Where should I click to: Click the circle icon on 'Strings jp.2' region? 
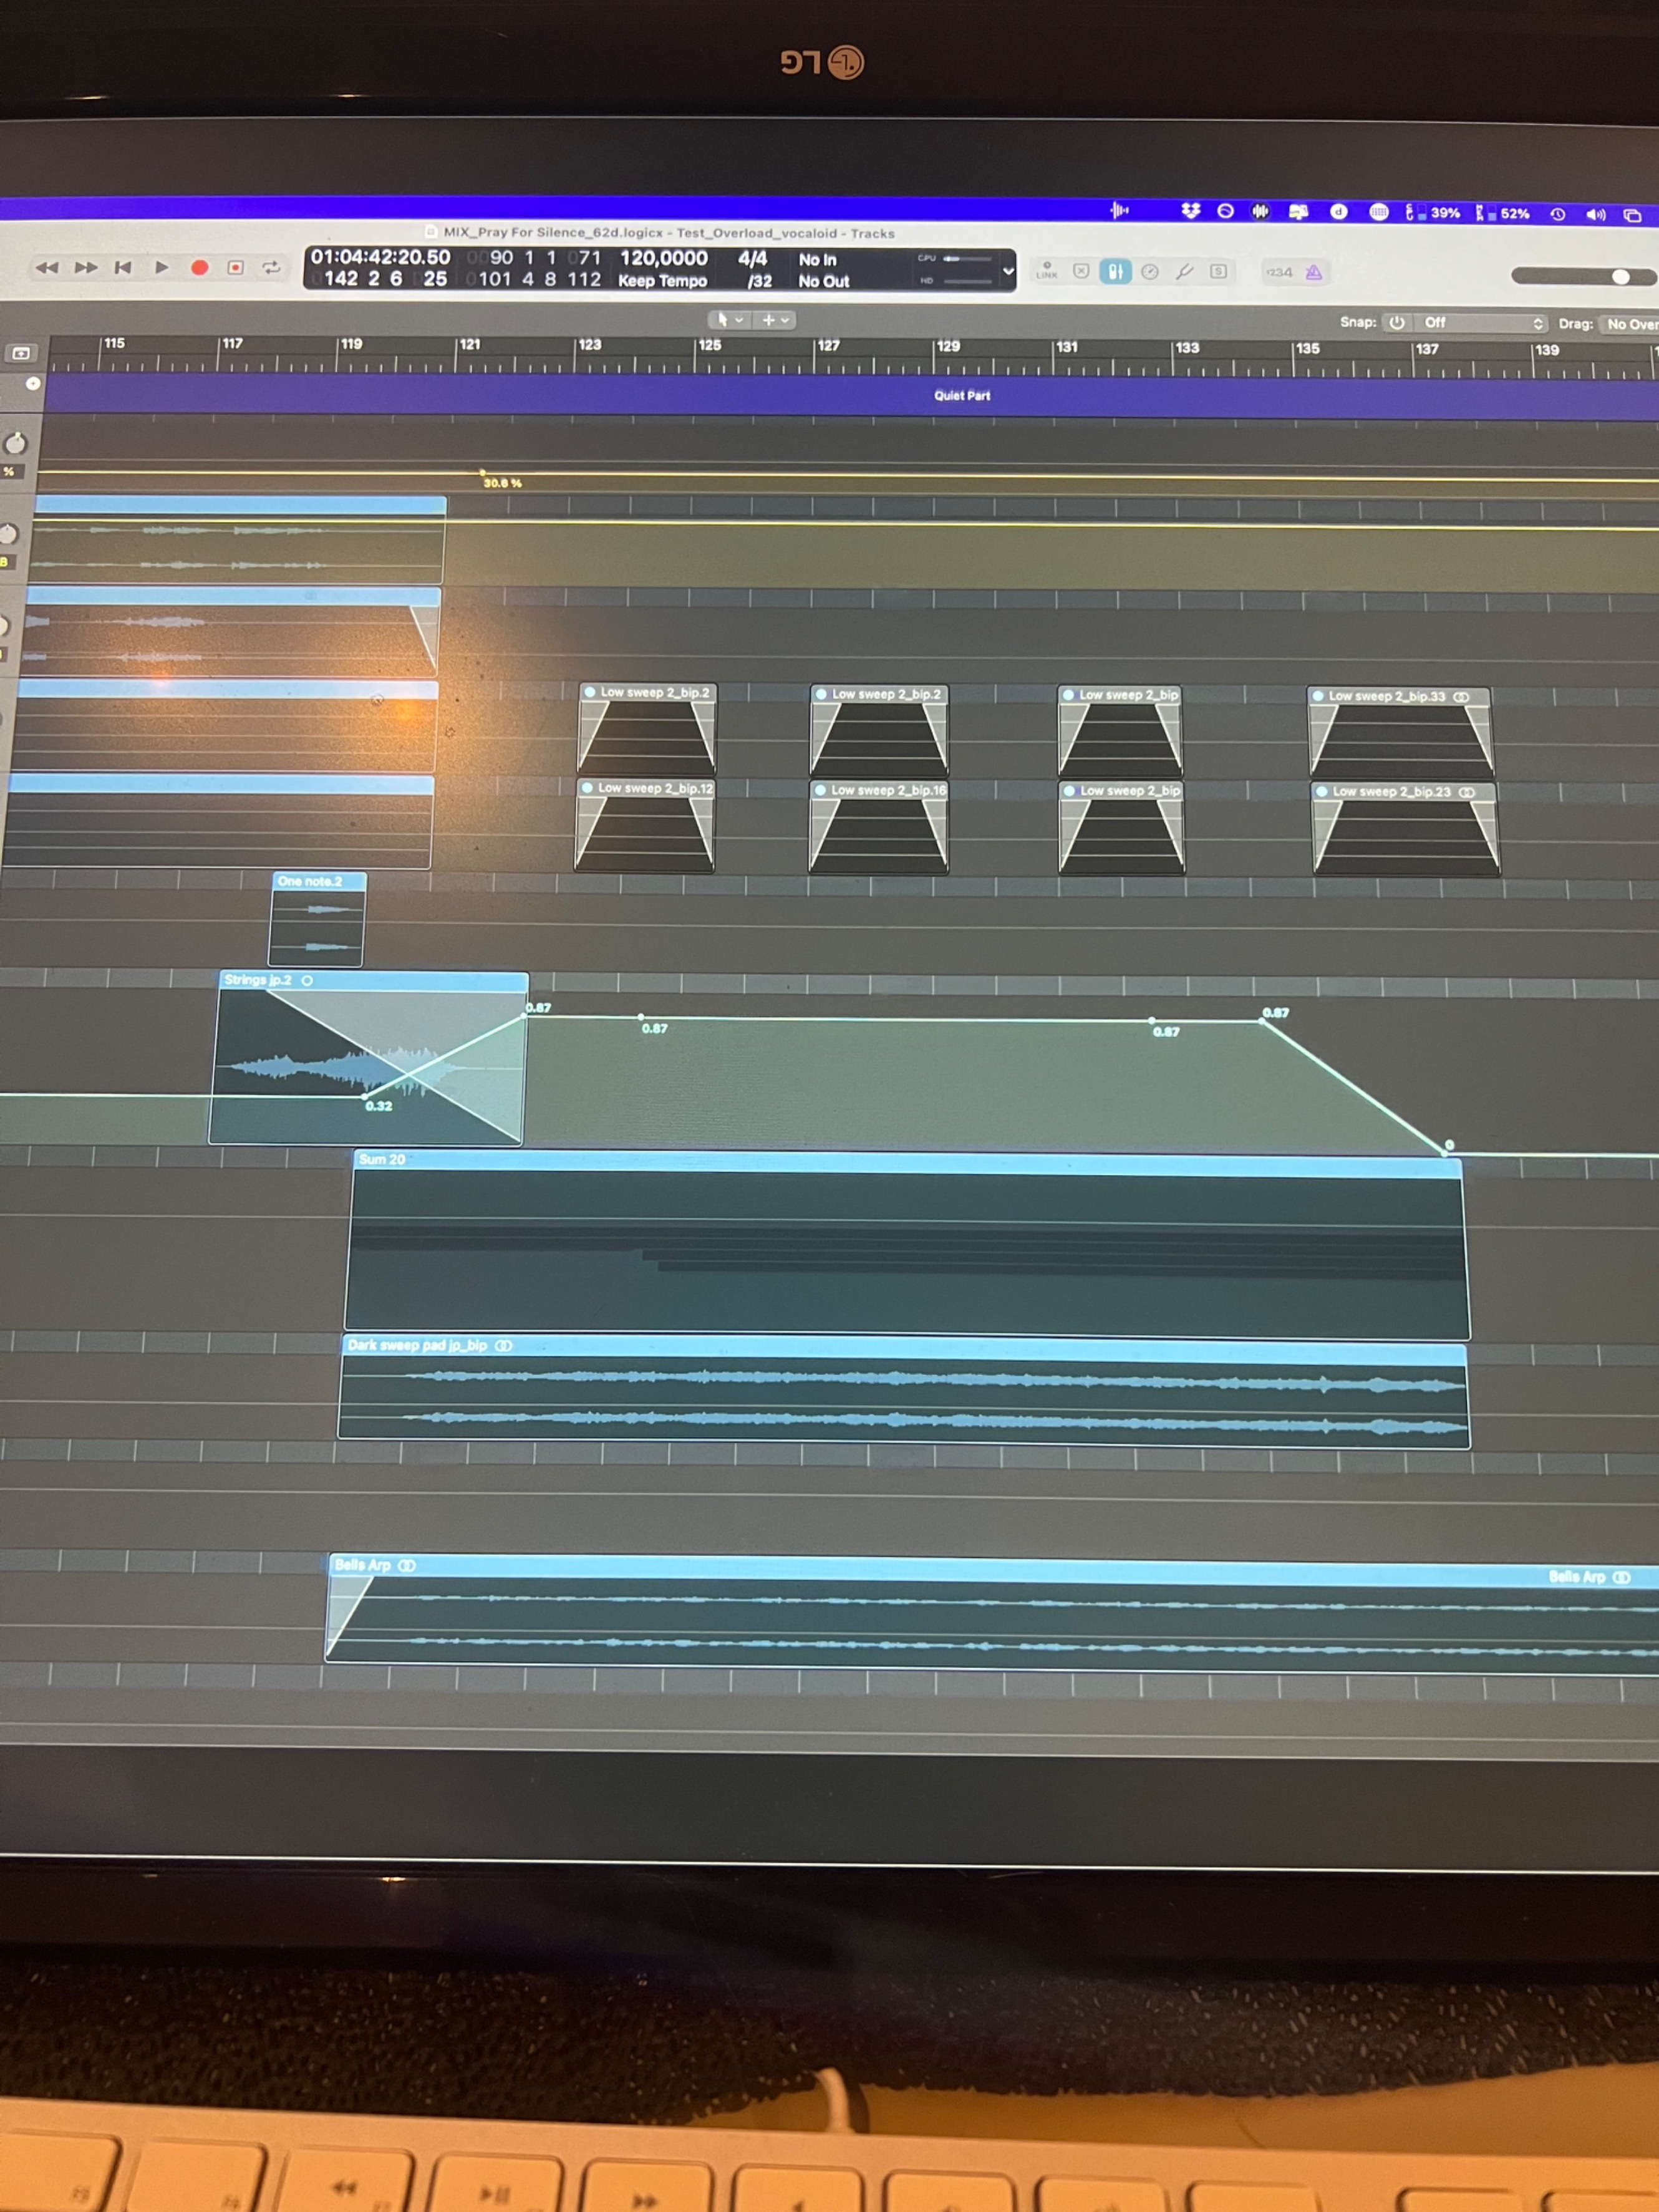pyautogui.click(x=307, y=981)
